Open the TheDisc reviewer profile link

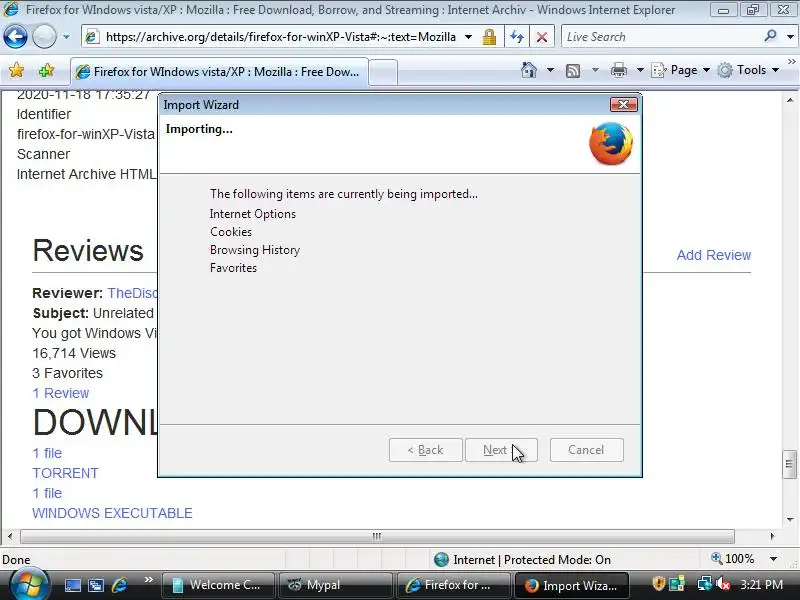tap(132, 293)
